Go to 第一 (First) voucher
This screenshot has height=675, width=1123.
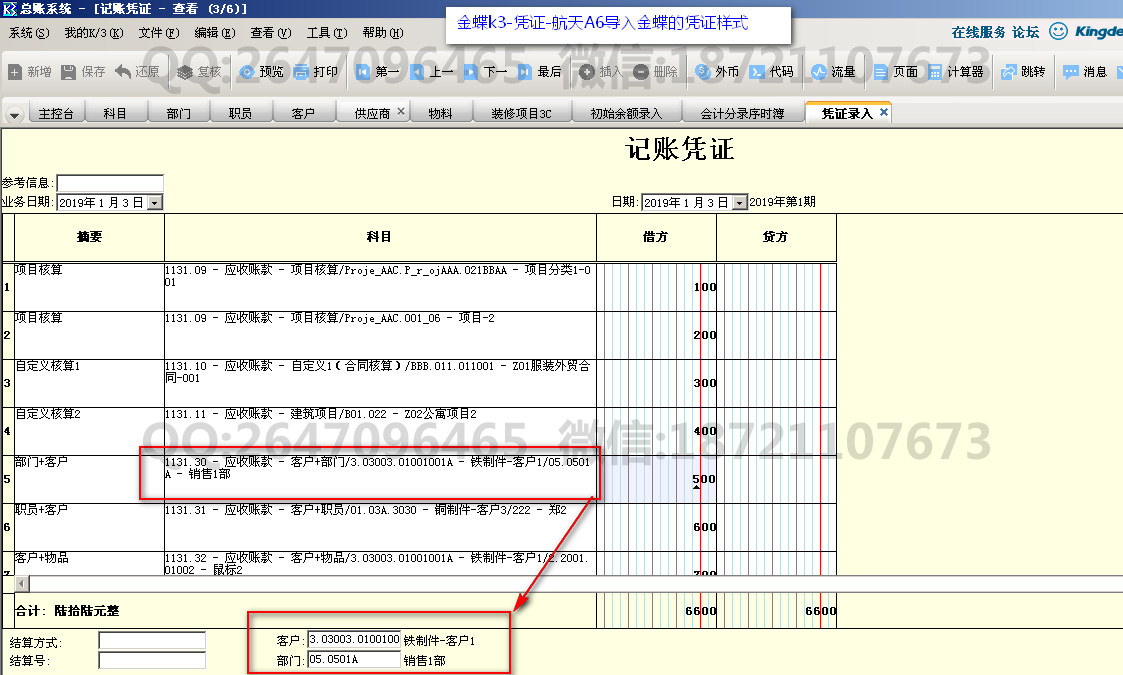[376, 72]
